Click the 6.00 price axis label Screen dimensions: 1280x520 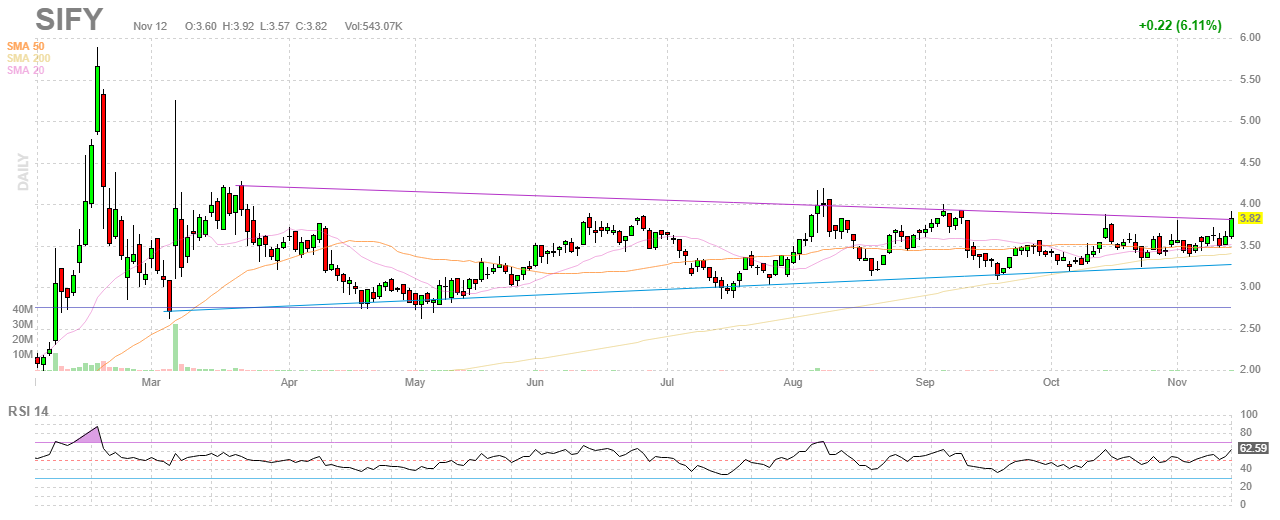(x=1249, y=37)
